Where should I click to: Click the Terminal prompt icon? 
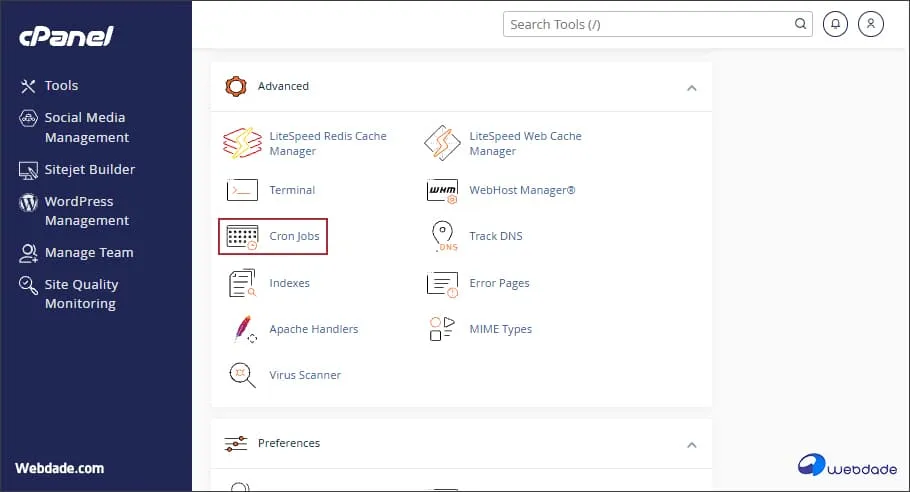[x=242, y=190]
